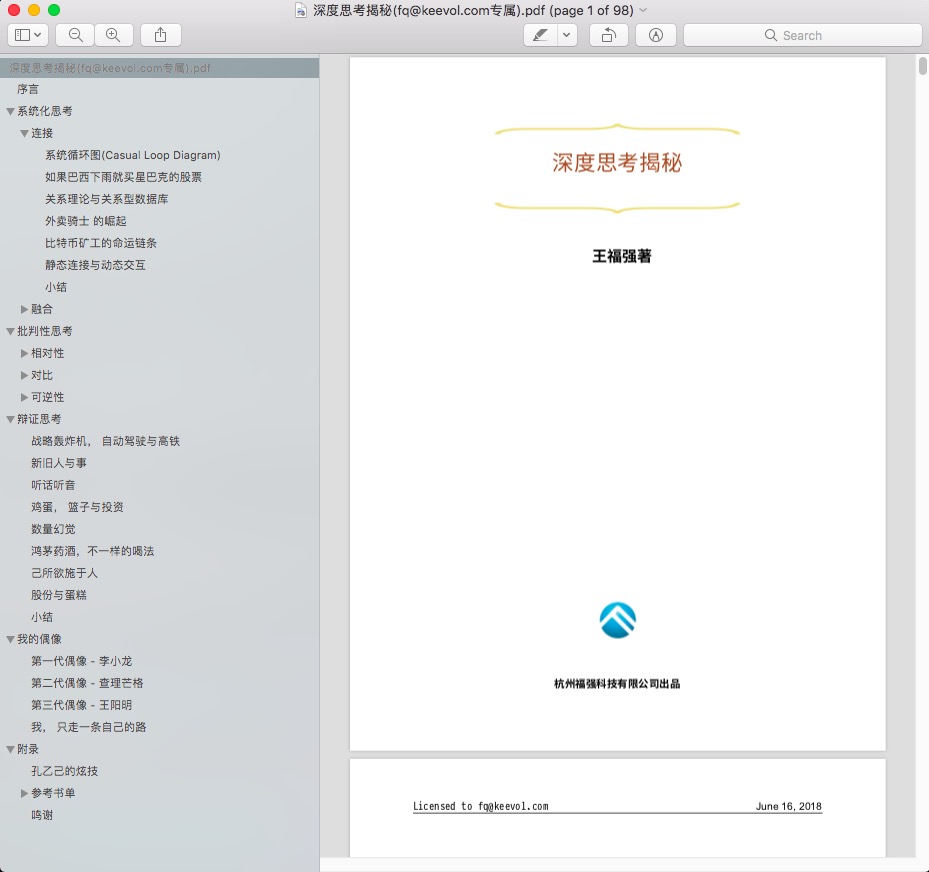Open 孔乙己的炫技 entry
The image size is (929, 872).
[x=65, y=771]
